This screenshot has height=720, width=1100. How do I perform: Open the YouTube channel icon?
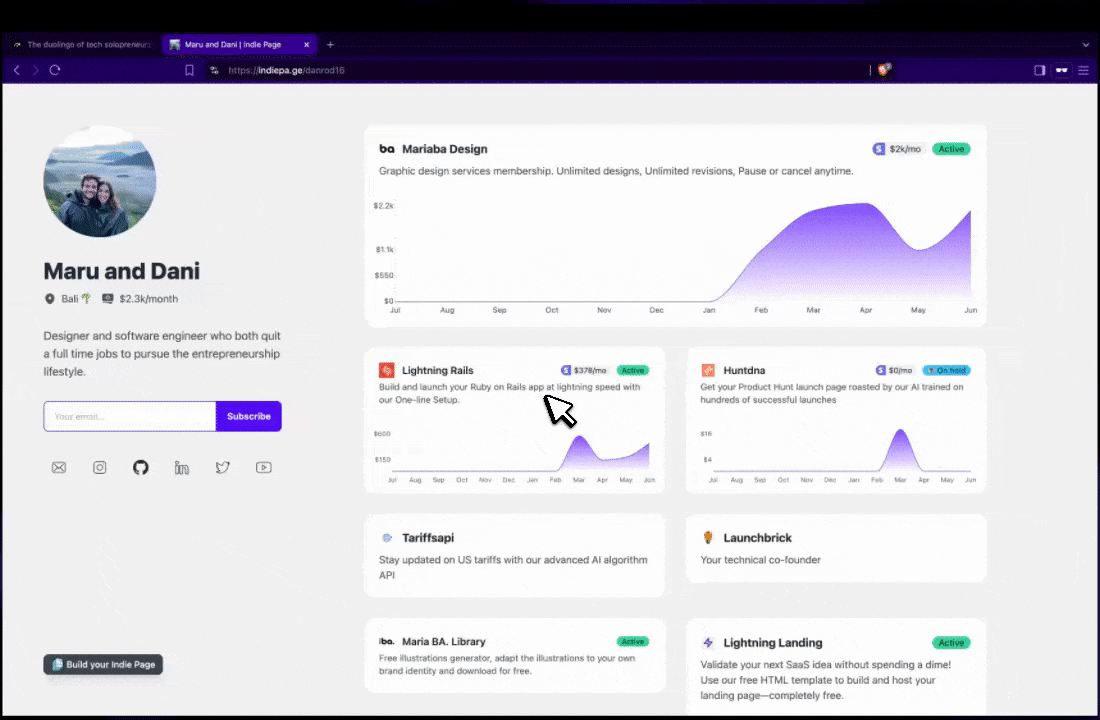coord(263,467)
